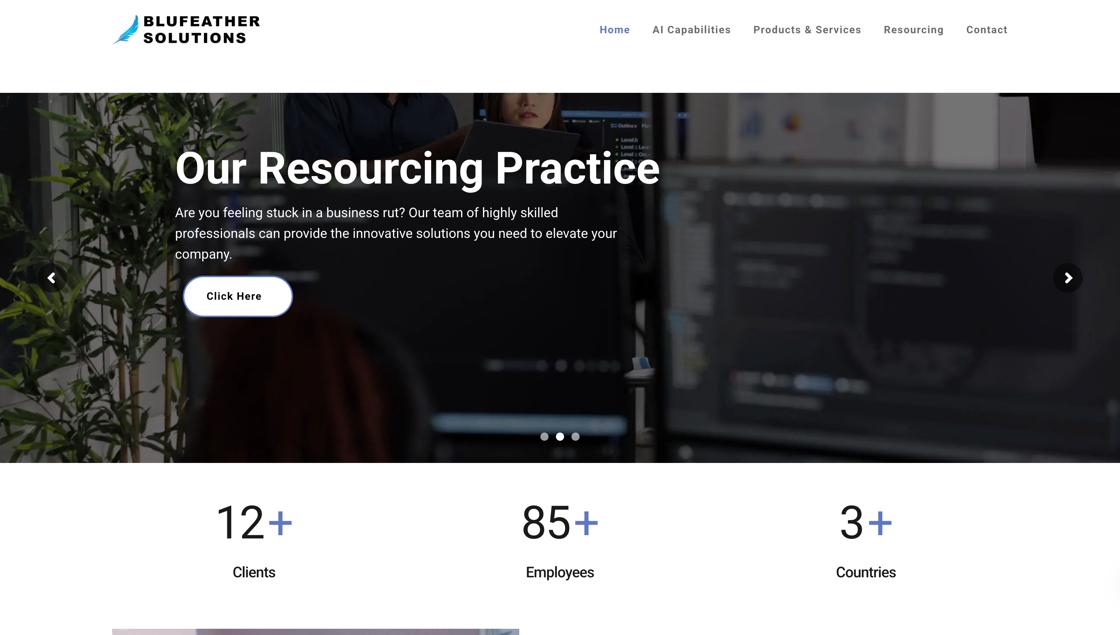Screen dimensions: 1120x635
Task: Advance slideshow with right arrow
Action: [x=1067, y=276]
